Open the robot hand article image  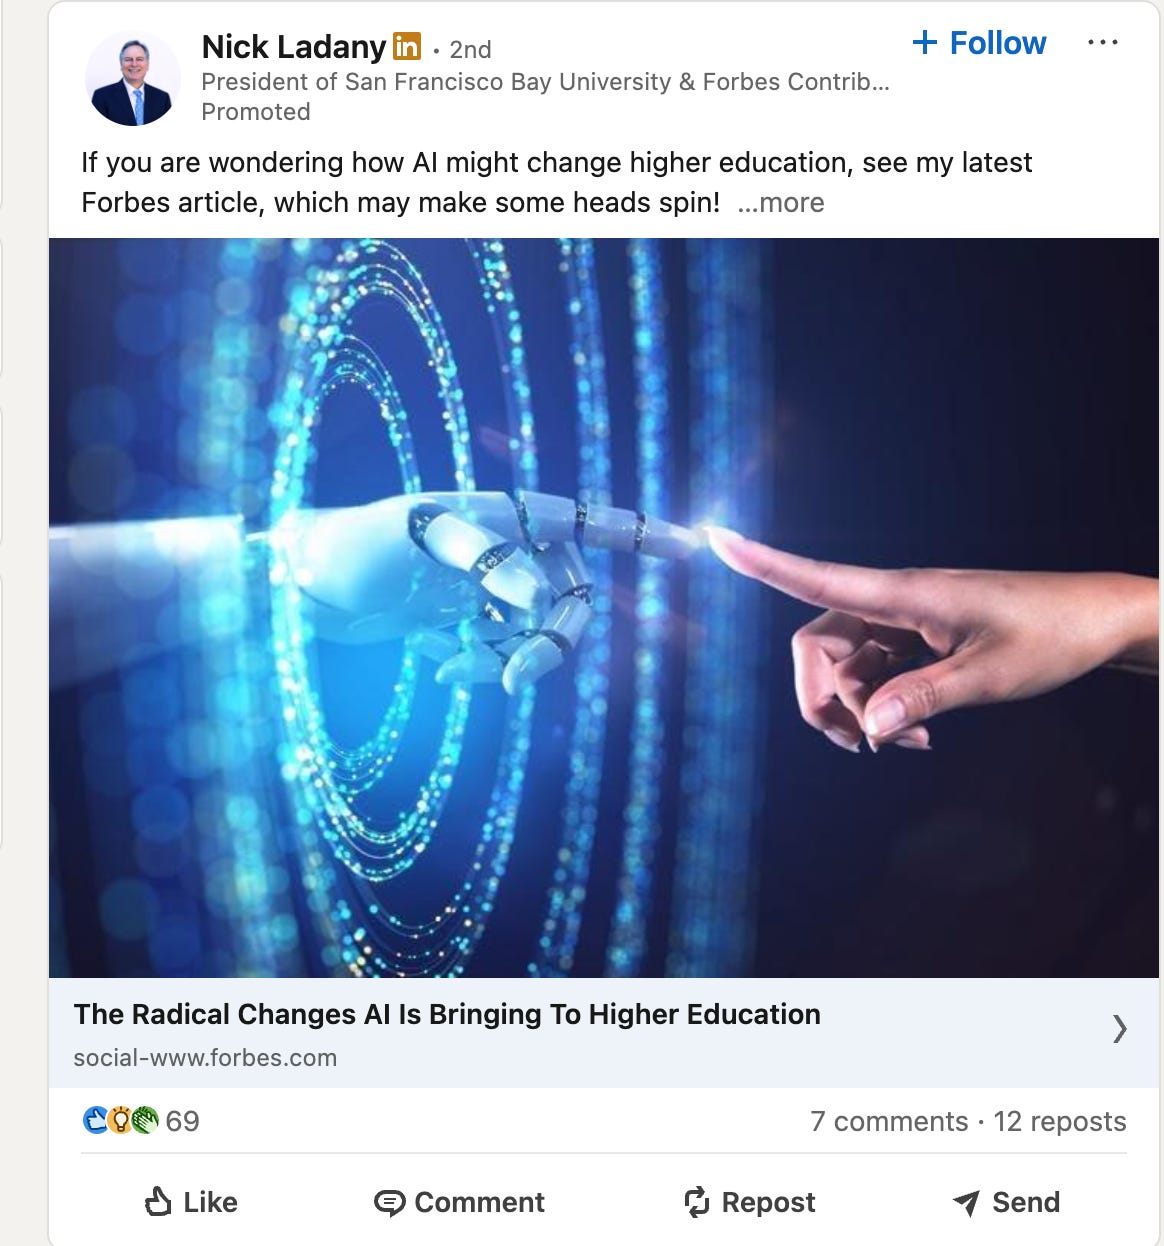(604, 607)
